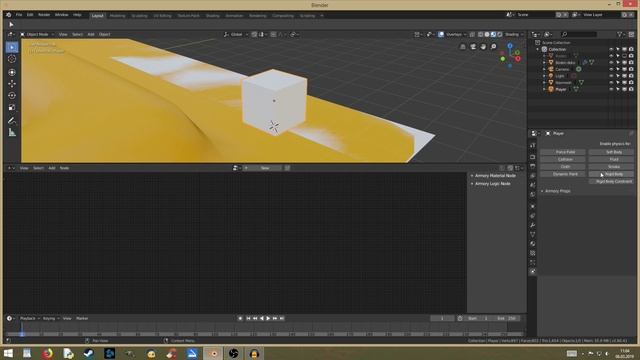The height and width of the screenshot is (360, 640).
Task: Expand the Armory Props panel
Action: click(x=558, y=191)
